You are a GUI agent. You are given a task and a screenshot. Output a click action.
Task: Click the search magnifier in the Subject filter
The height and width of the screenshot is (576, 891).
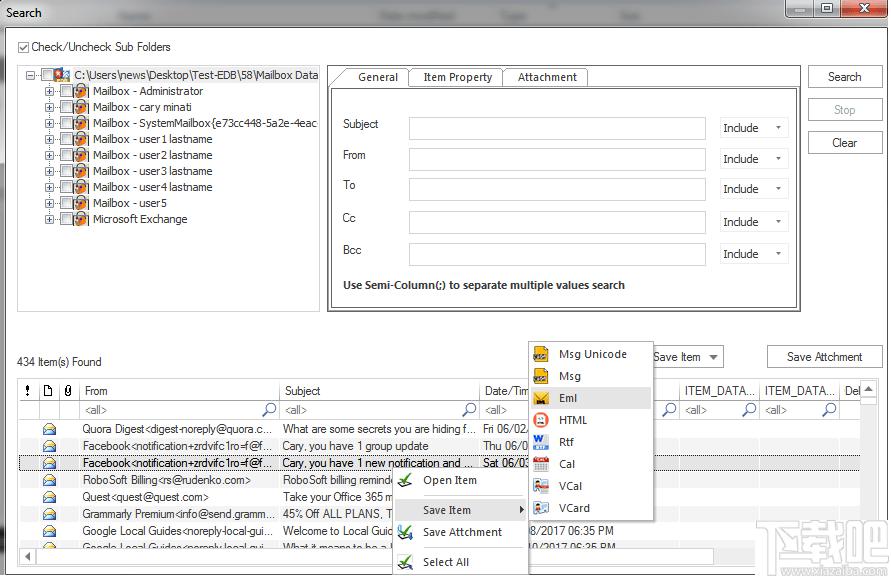point(469,410)
